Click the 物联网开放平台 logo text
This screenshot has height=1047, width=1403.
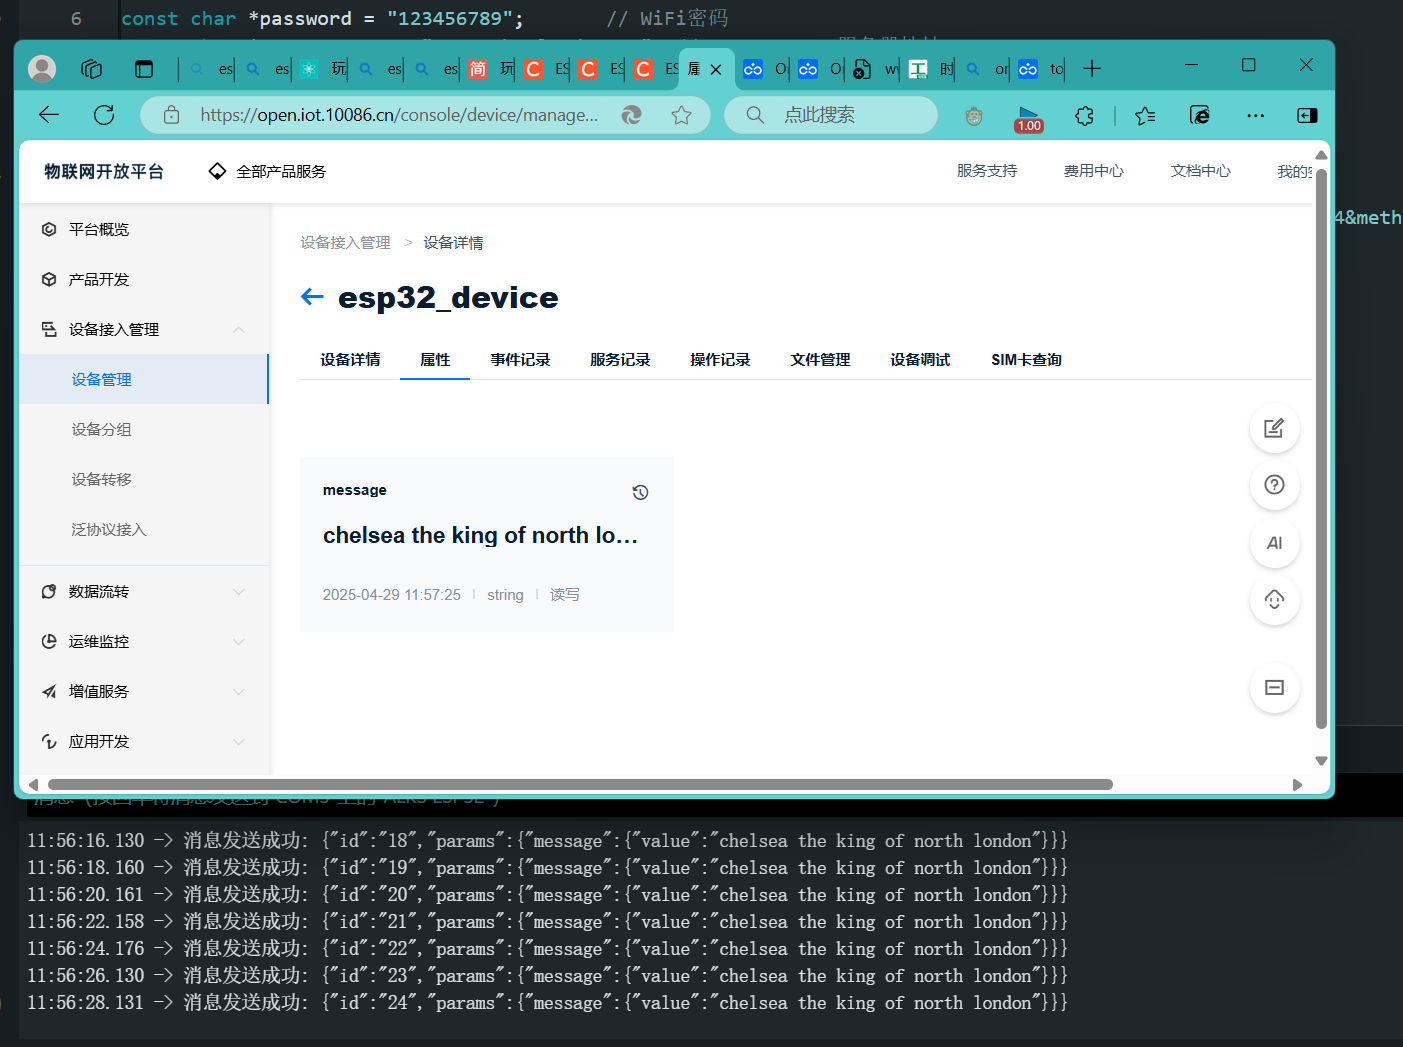[x=104, y=171]
